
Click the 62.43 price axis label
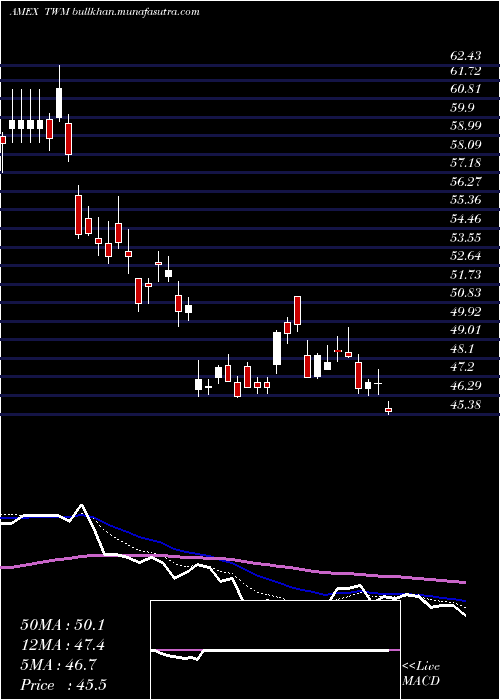[x=466, y=56]
